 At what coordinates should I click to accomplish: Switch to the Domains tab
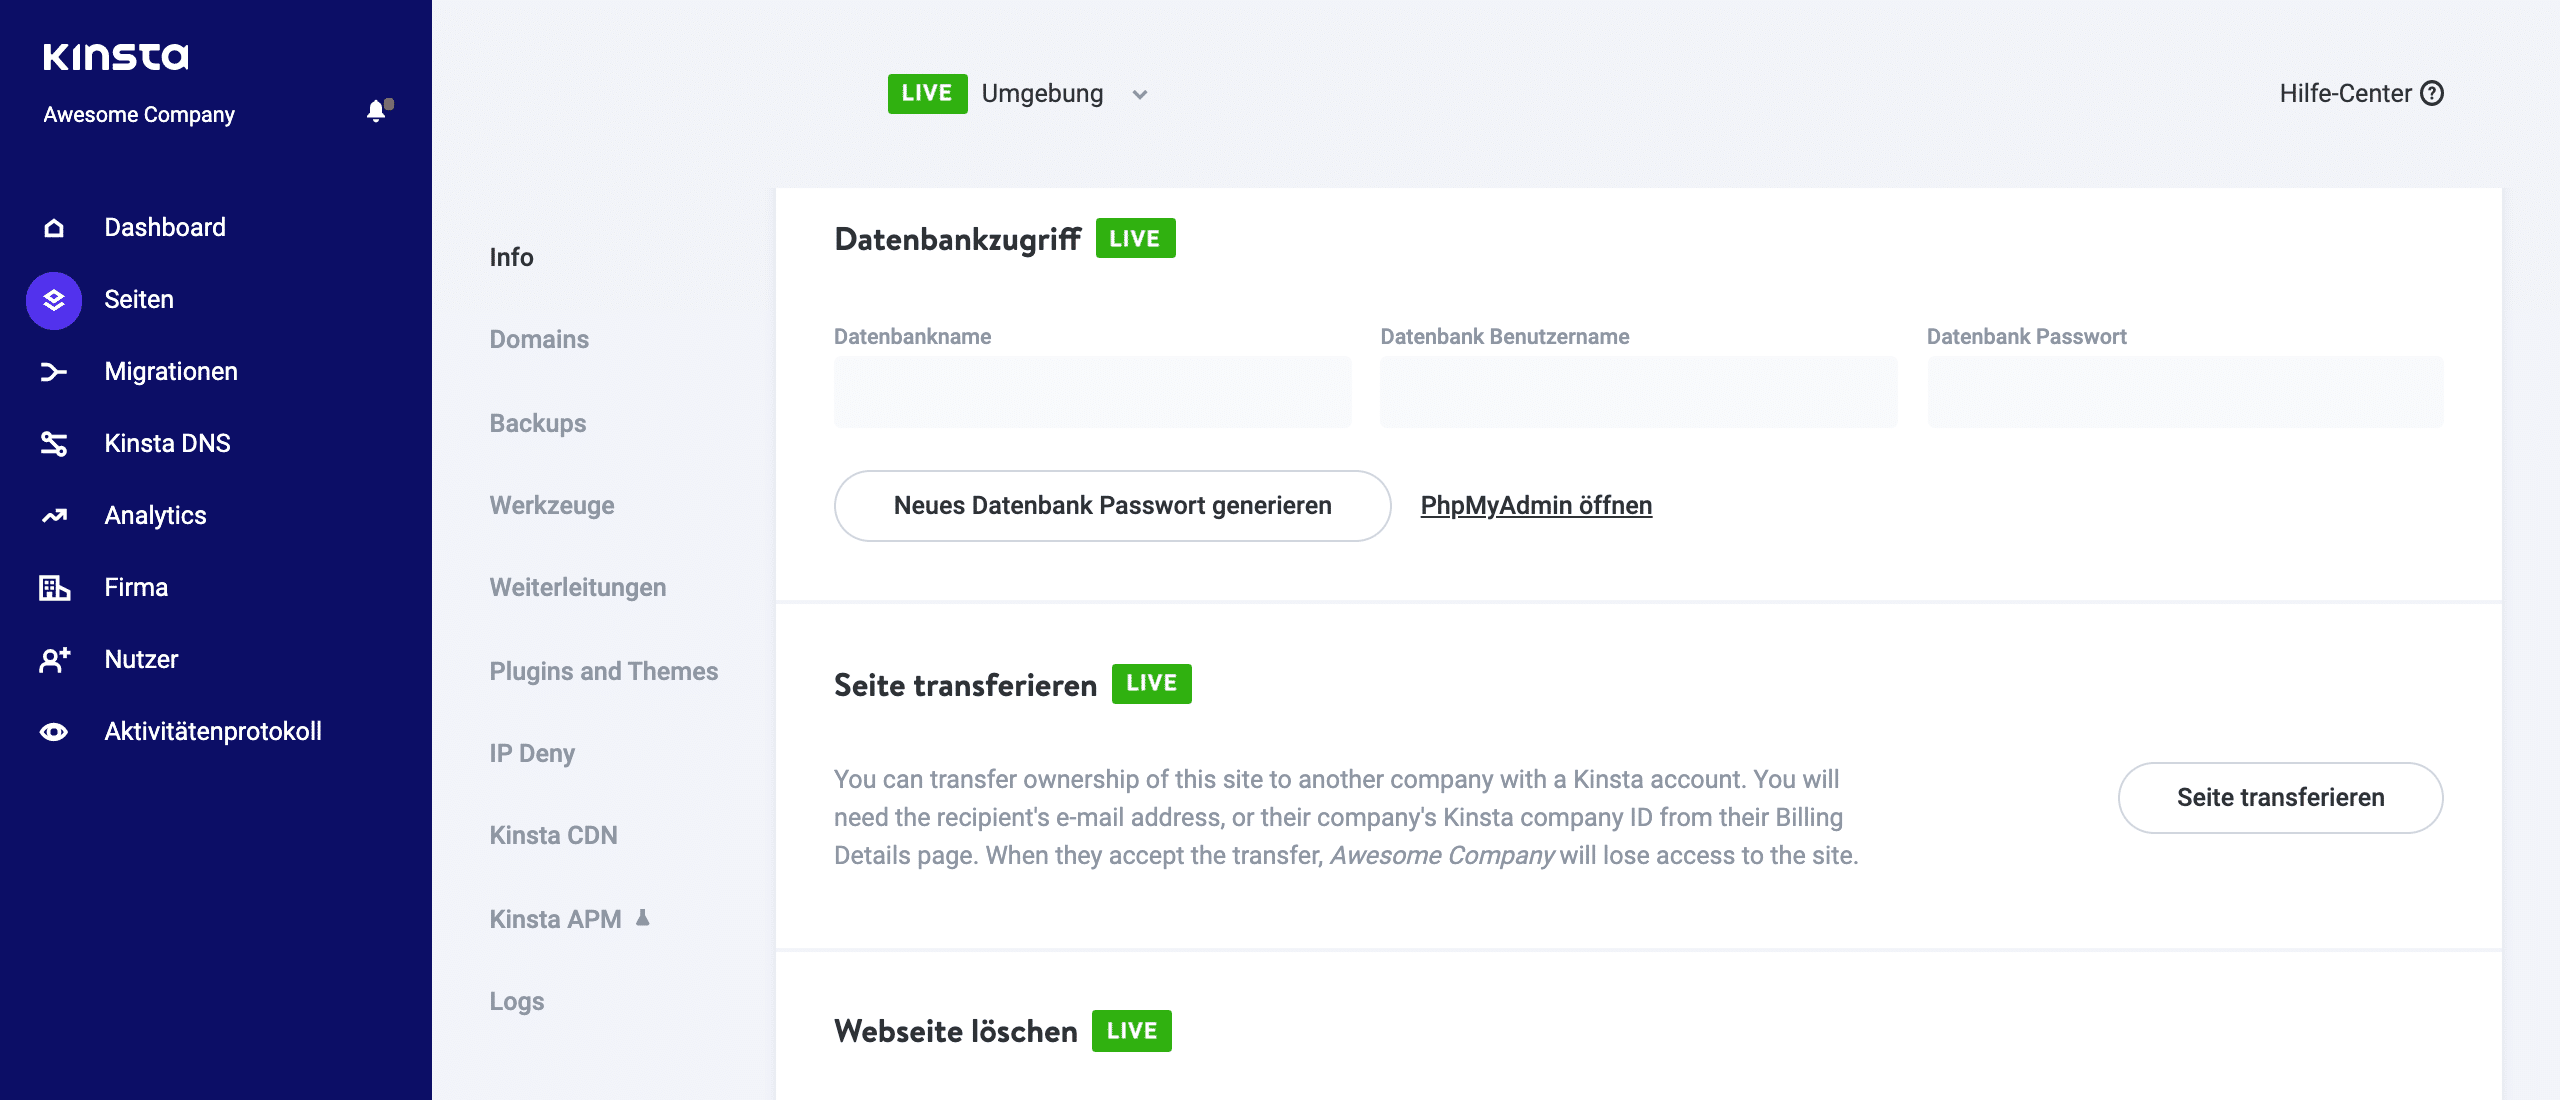tap(538, 339)
